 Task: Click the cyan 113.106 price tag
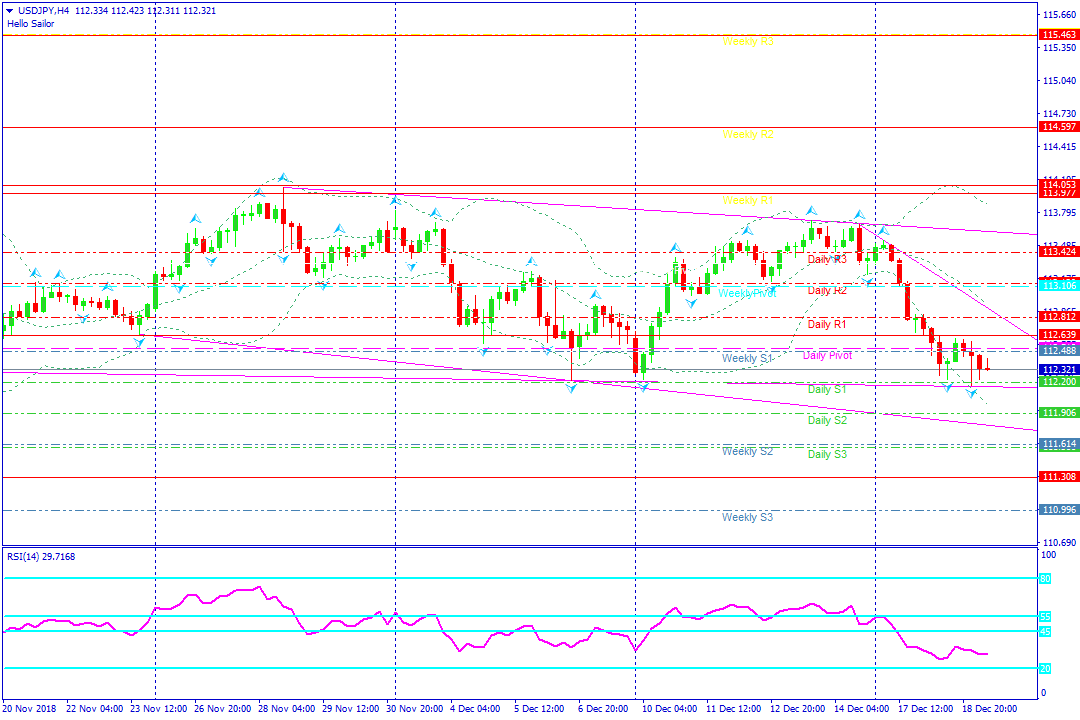click(x=1058, y=286)
